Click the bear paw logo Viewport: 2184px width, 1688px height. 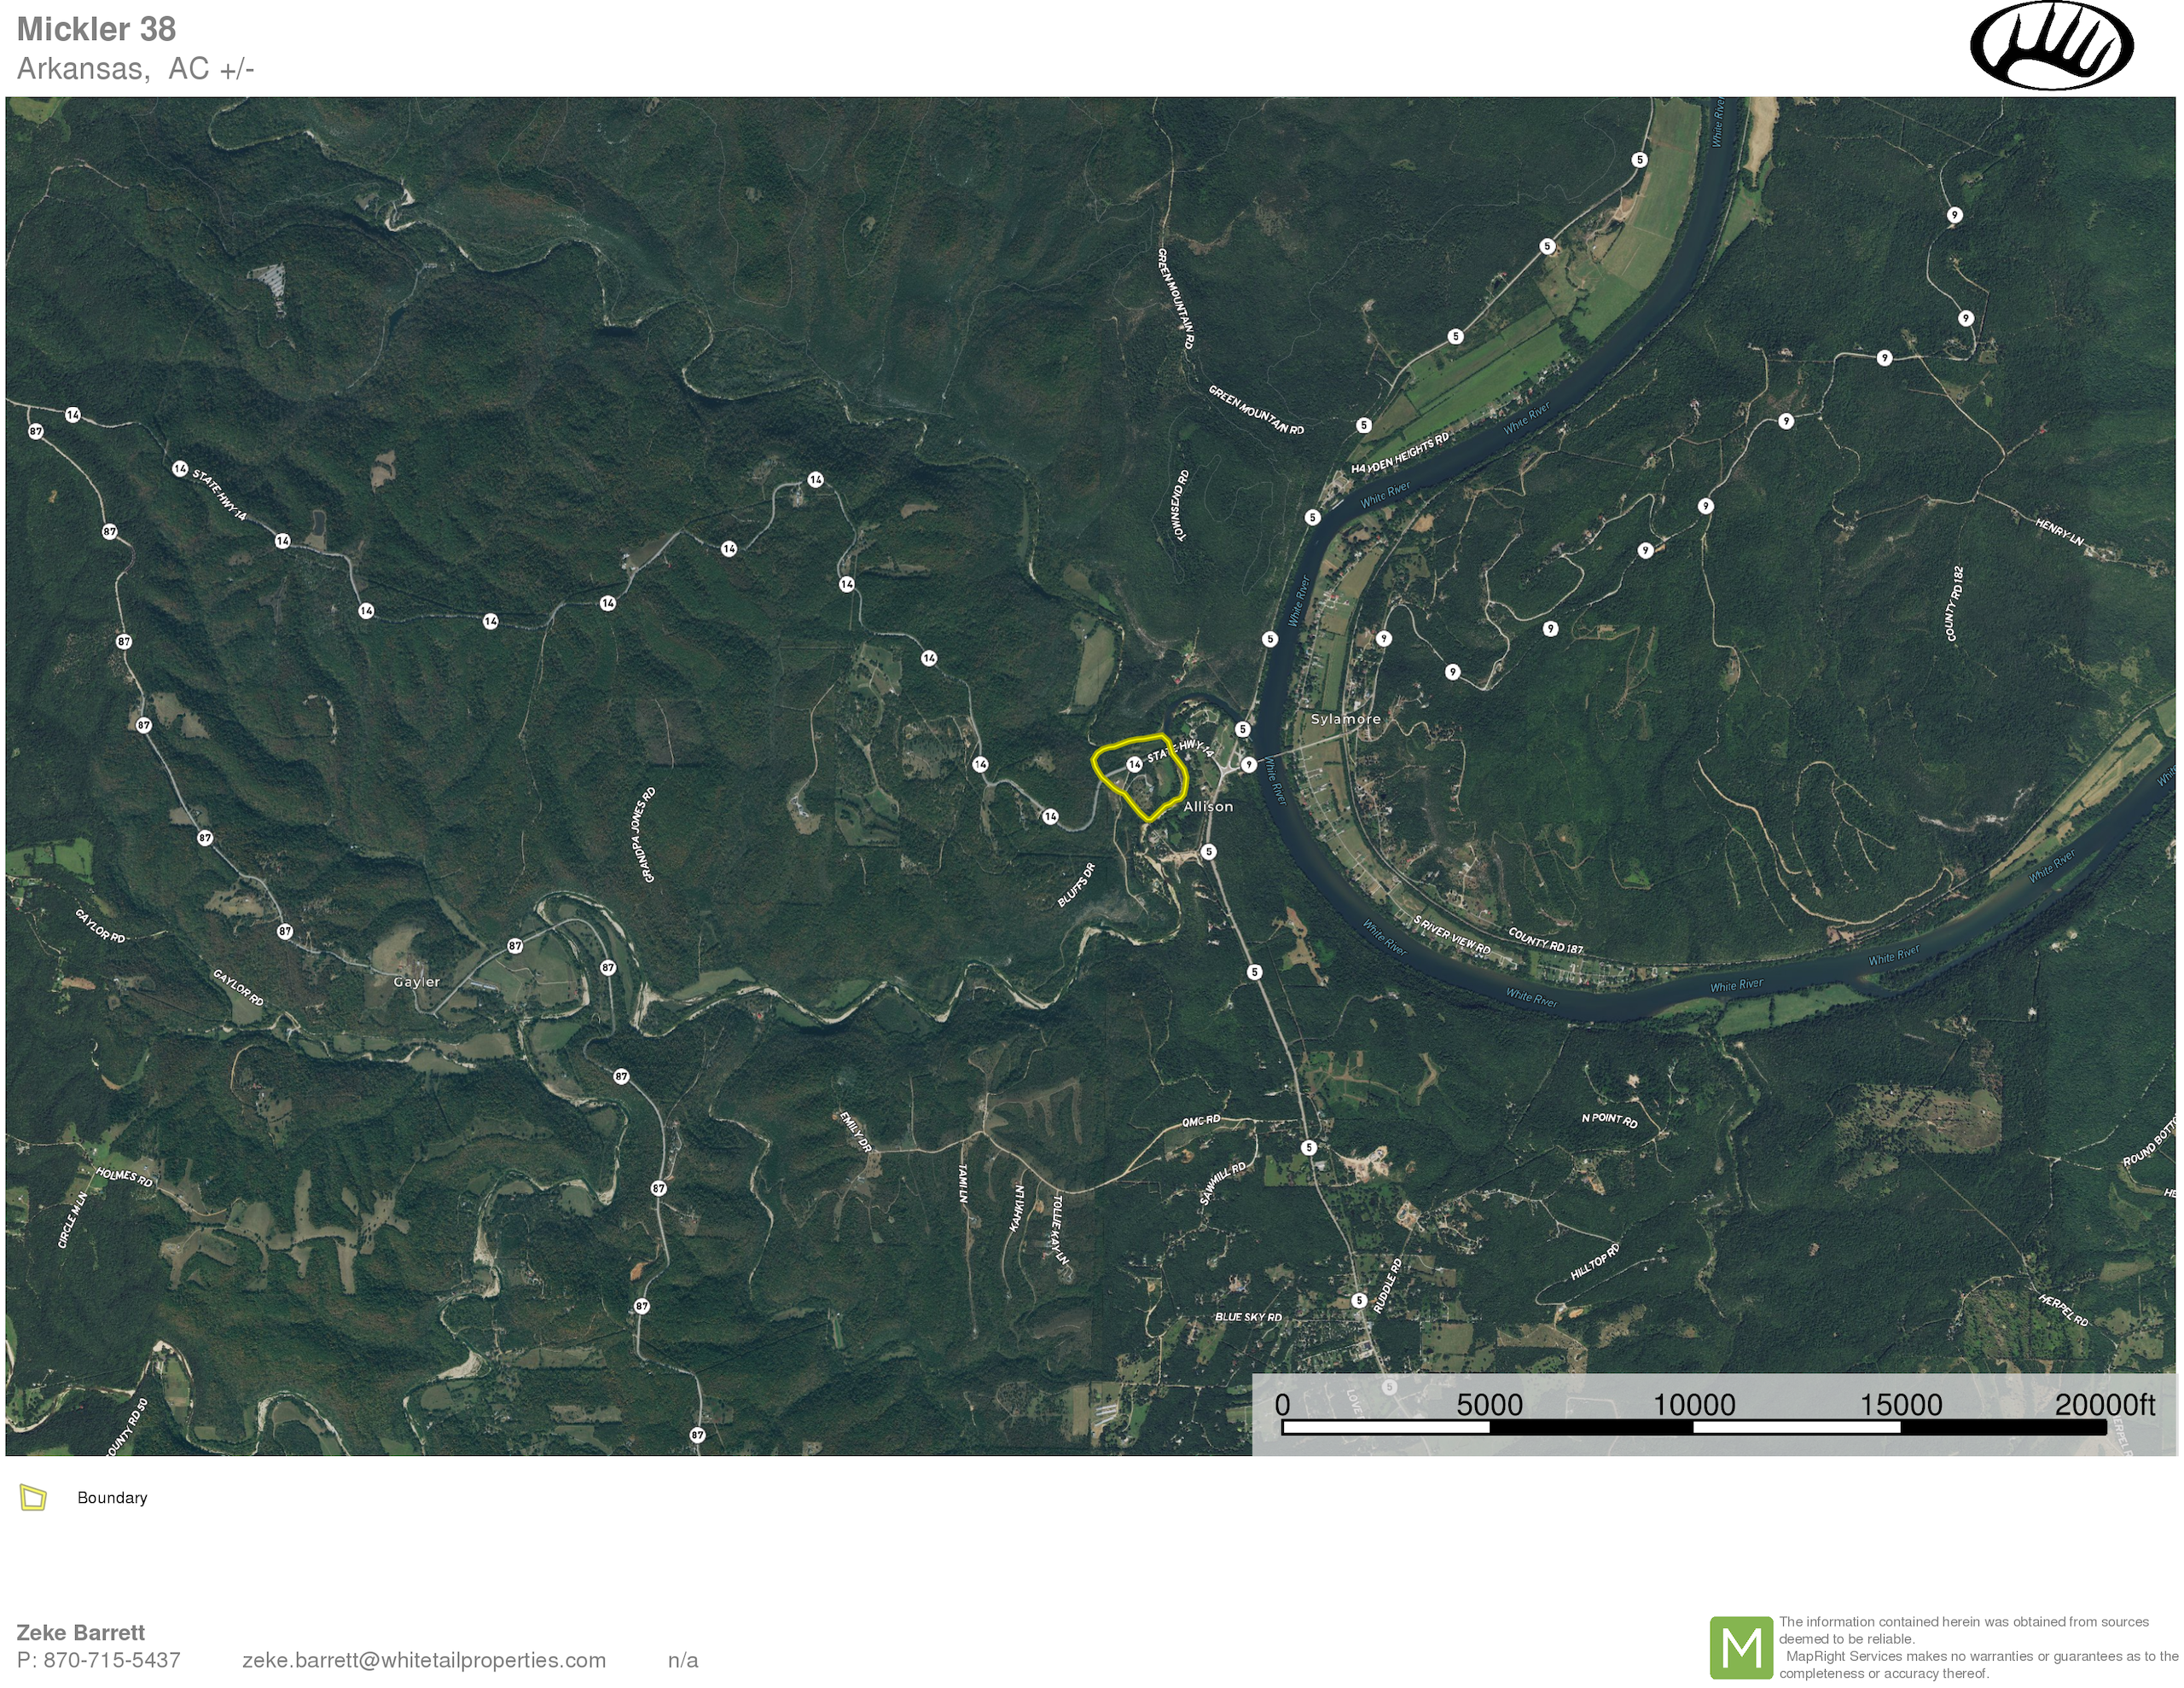coord(2051,46)
